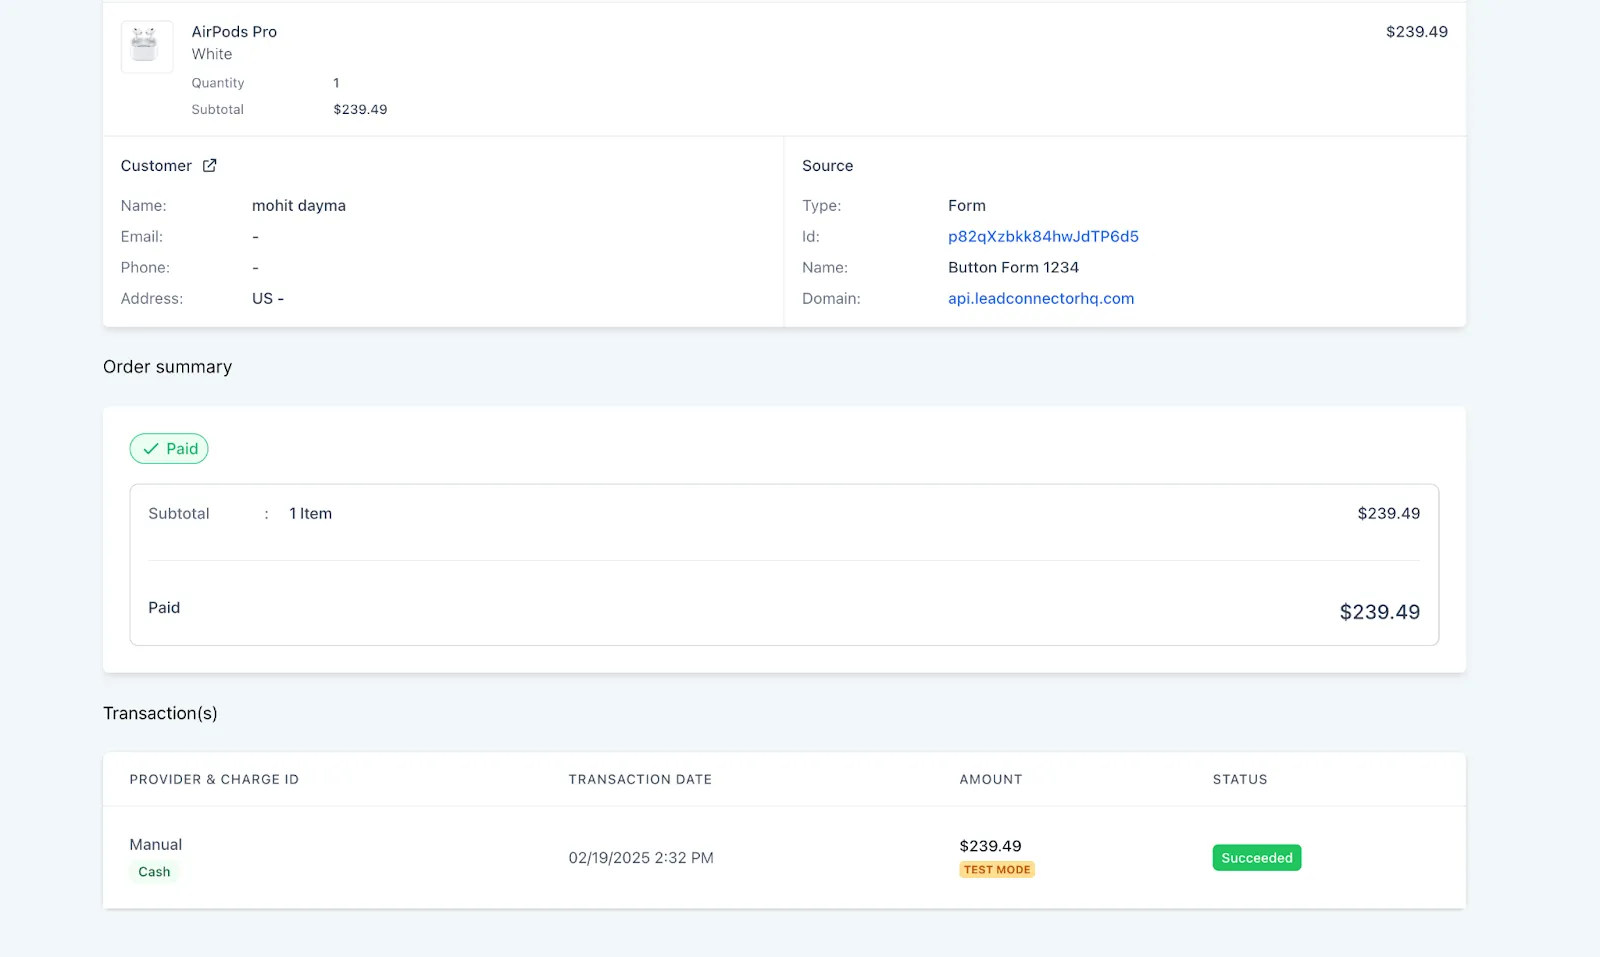This screenshot has height=957, width=1600.
Task: Click customer name mohit dayma
Action: point(299,206)
